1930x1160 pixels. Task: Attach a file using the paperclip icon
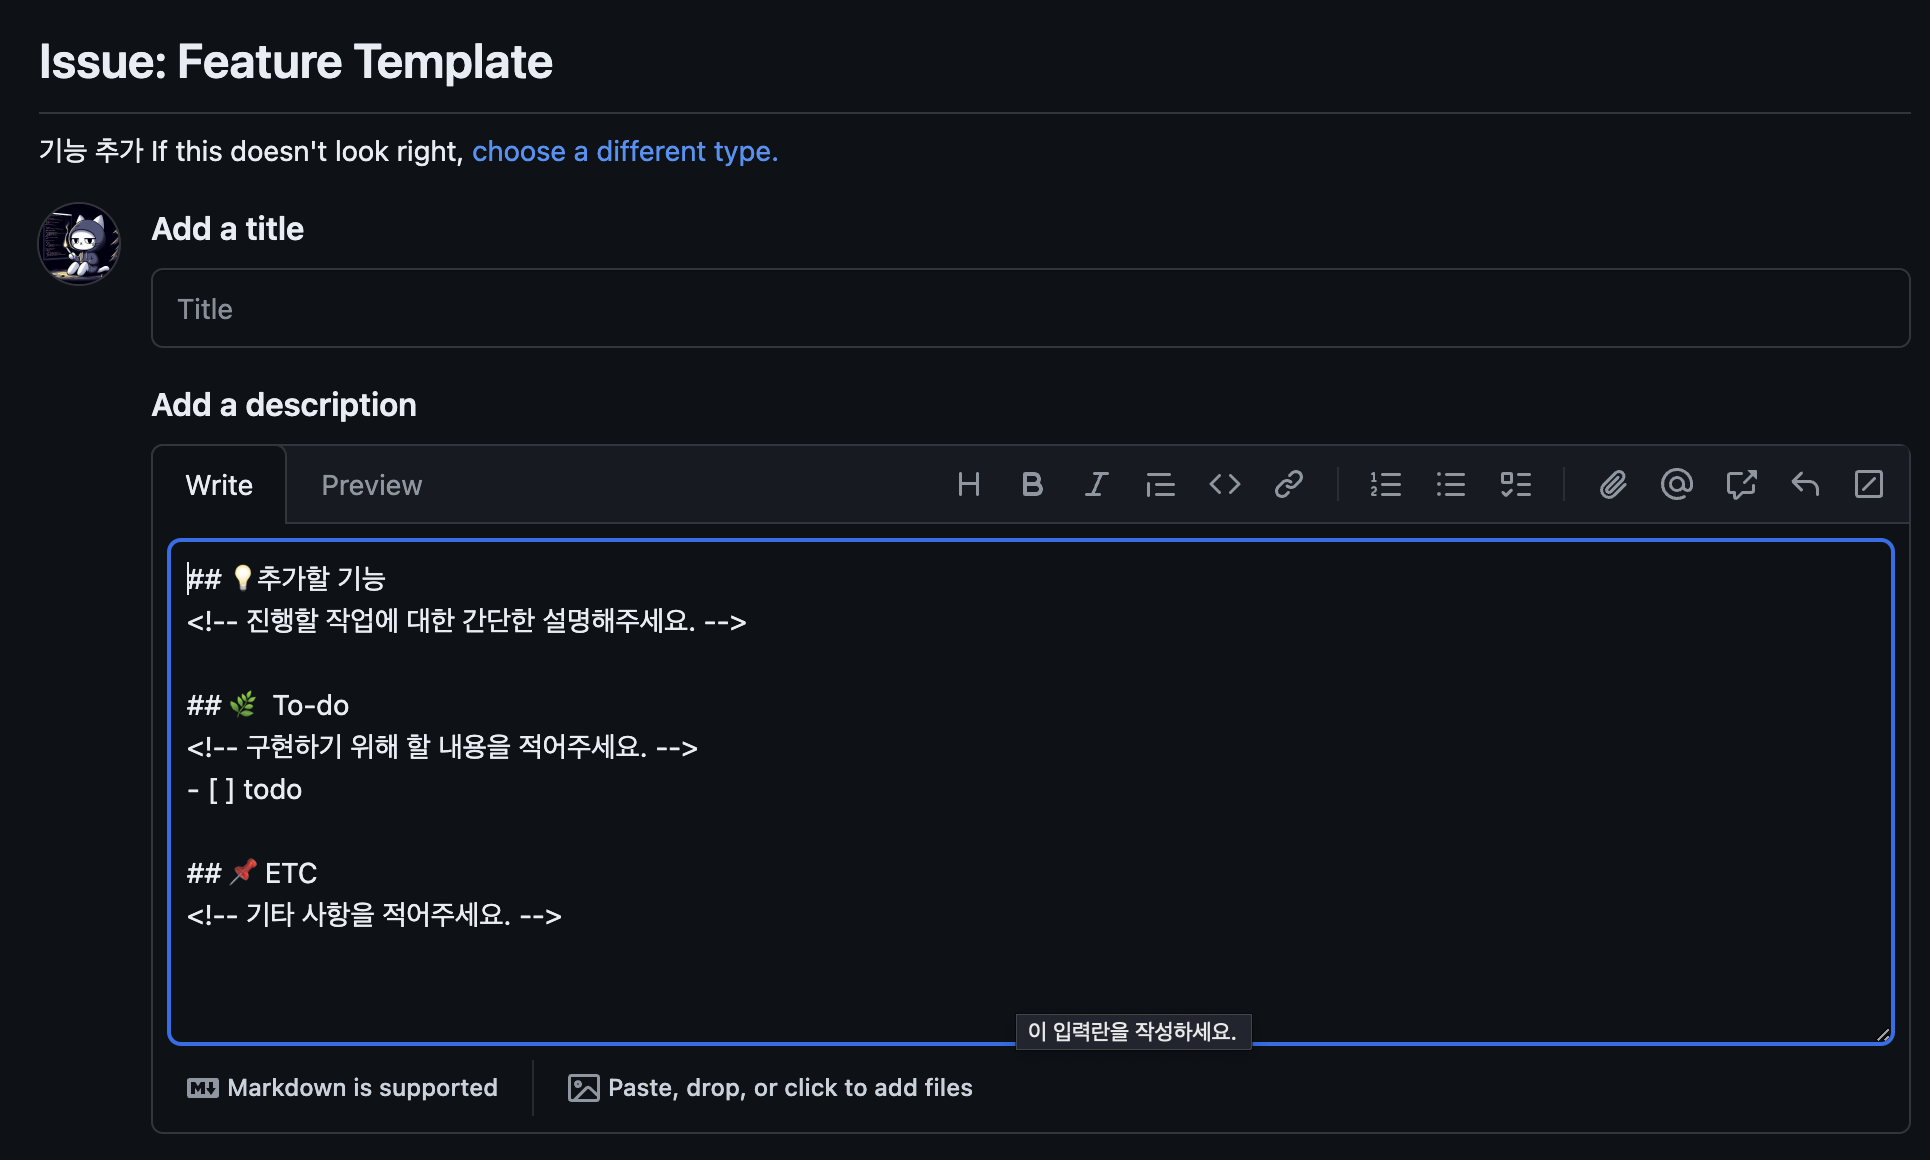[1612, 484]
